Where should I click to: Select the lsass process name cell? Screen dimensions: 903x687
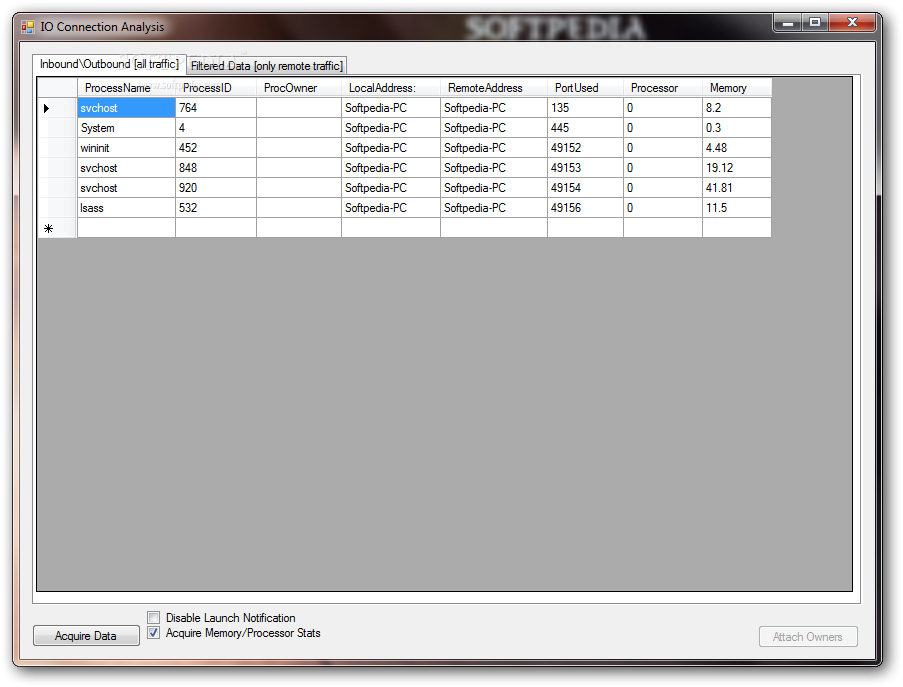(126, 208)
